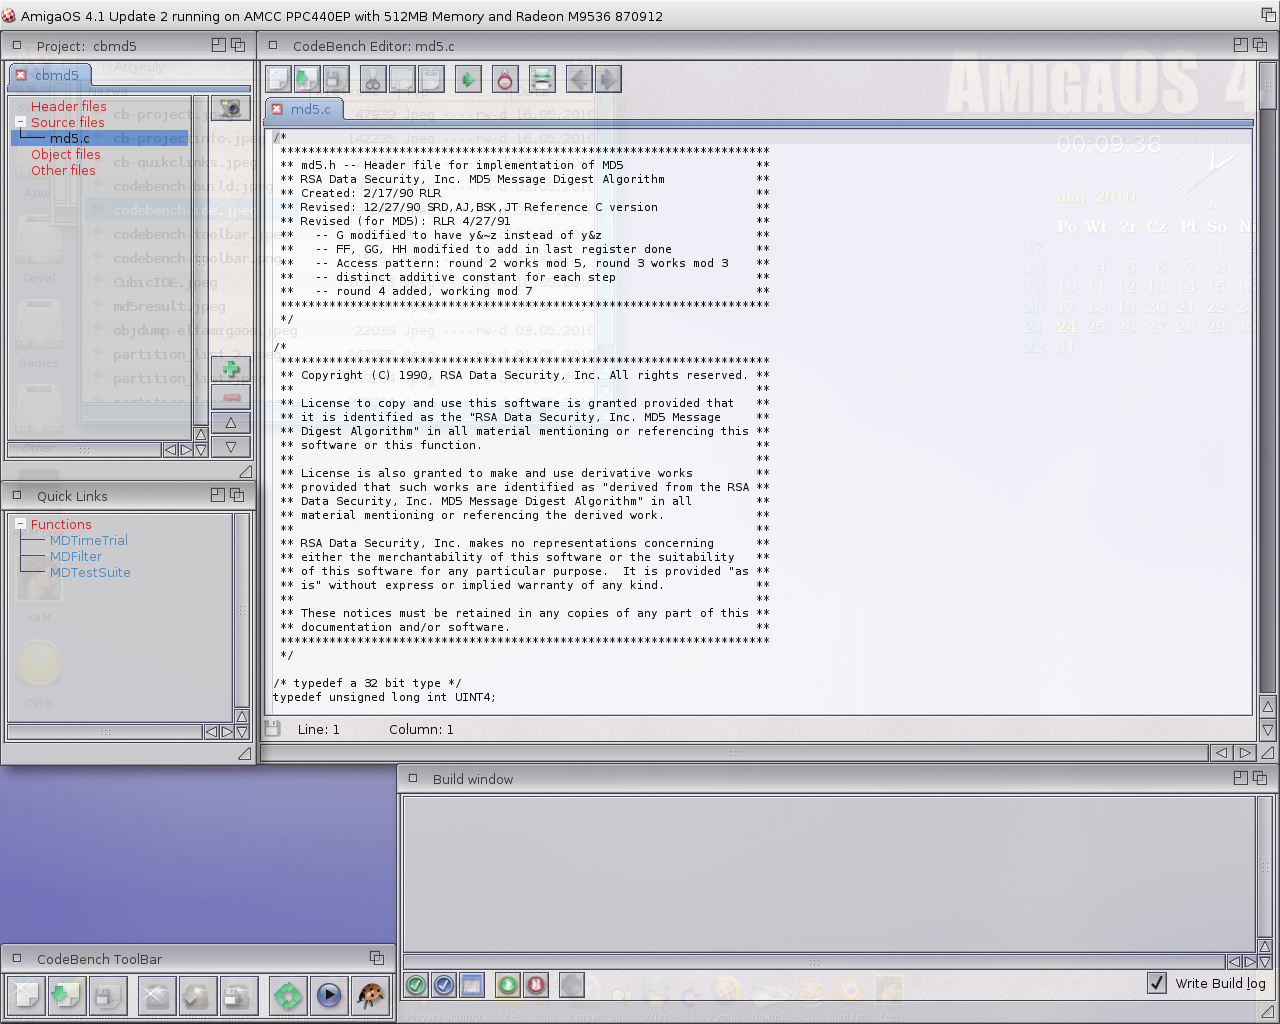Select md5.c under Source files

(x=70, y=138)
